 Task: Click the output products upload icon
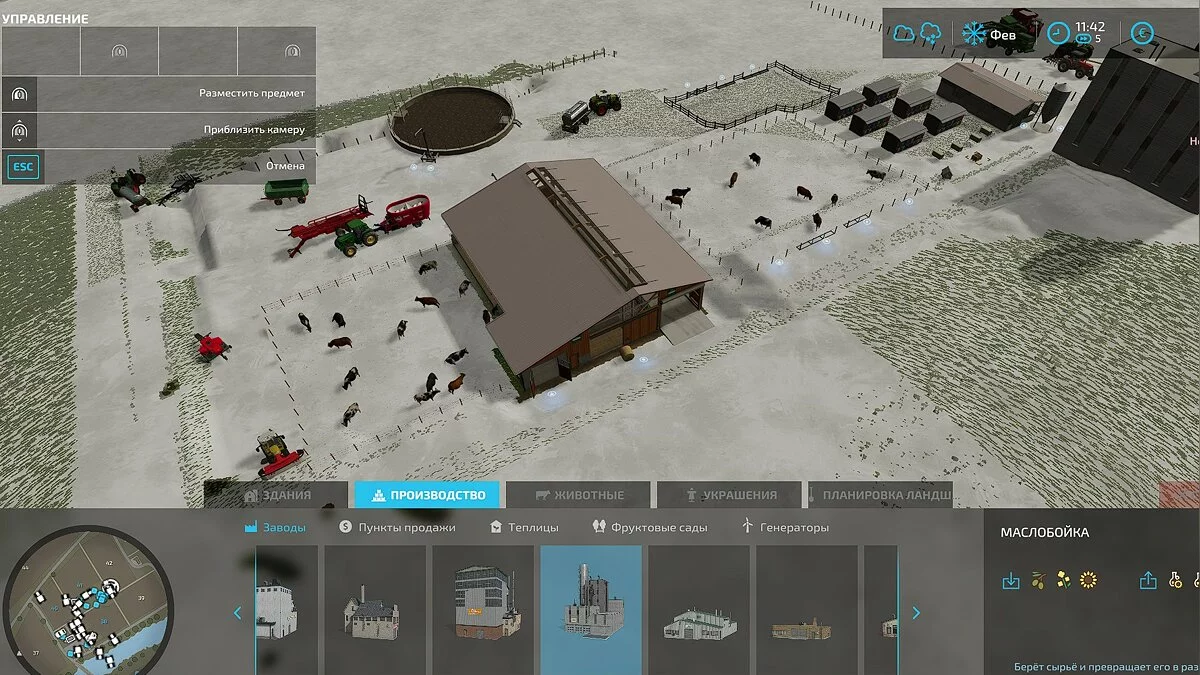1148,580
